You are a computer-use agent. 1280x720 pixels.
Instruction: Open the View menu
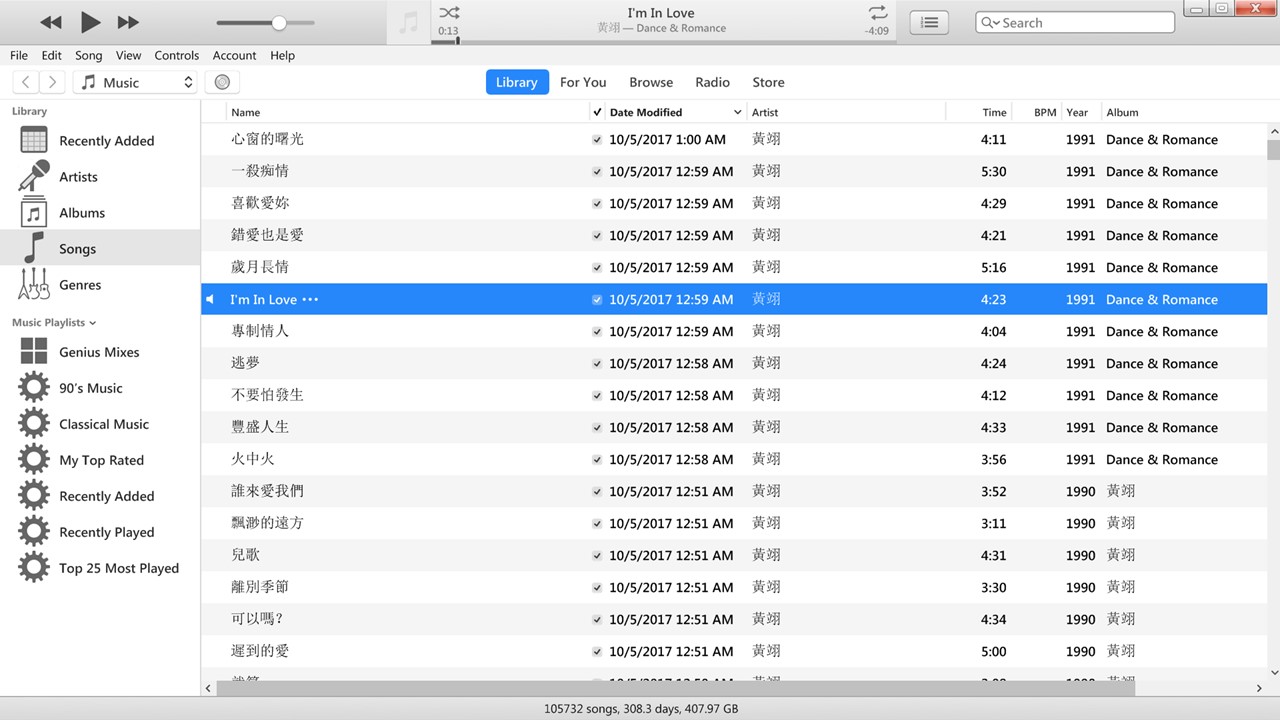coord(128,55)
